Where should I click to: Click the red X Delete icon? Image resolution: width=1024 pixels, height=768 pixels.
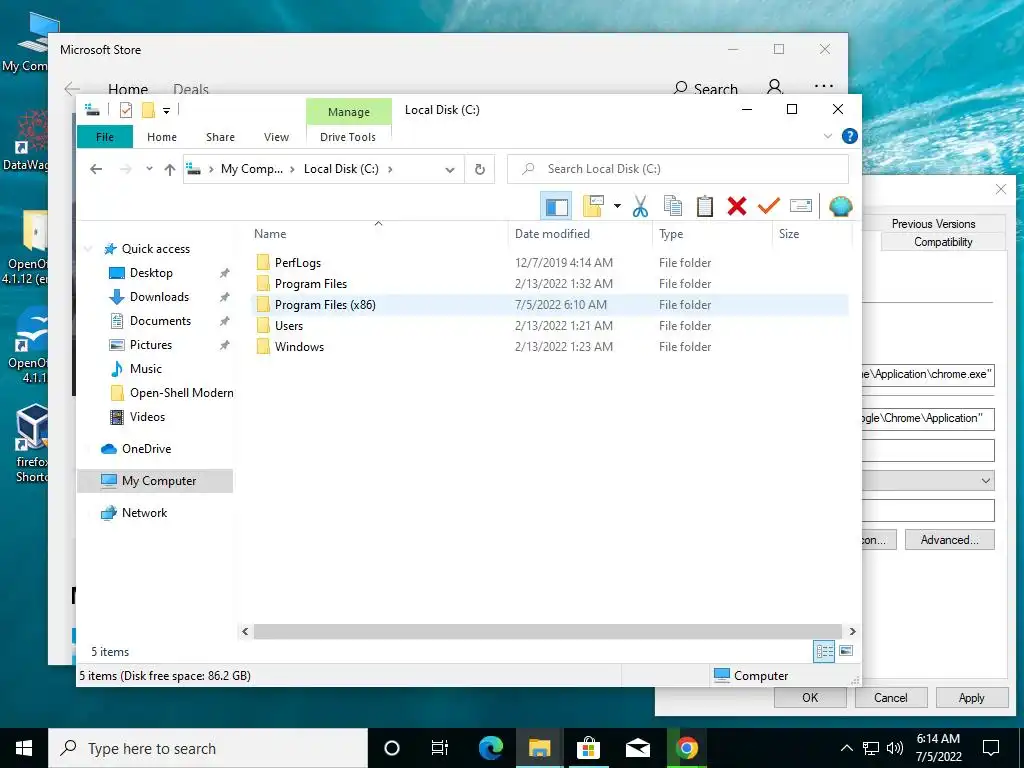point(737,206)
